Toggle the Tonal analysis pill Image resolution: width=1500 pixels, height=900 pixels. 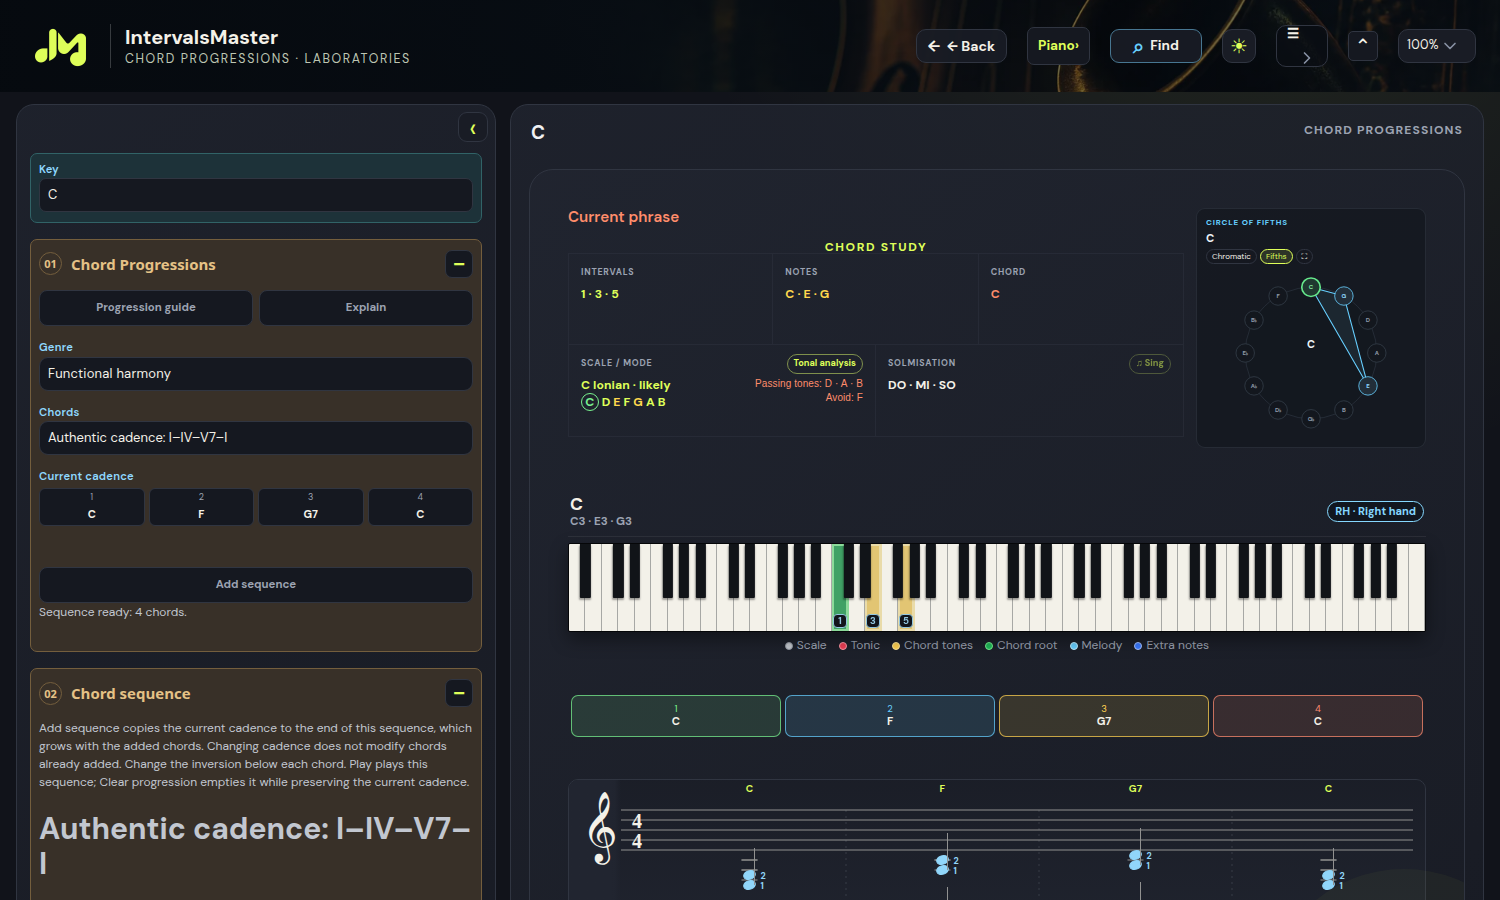[x=825, y=363]
